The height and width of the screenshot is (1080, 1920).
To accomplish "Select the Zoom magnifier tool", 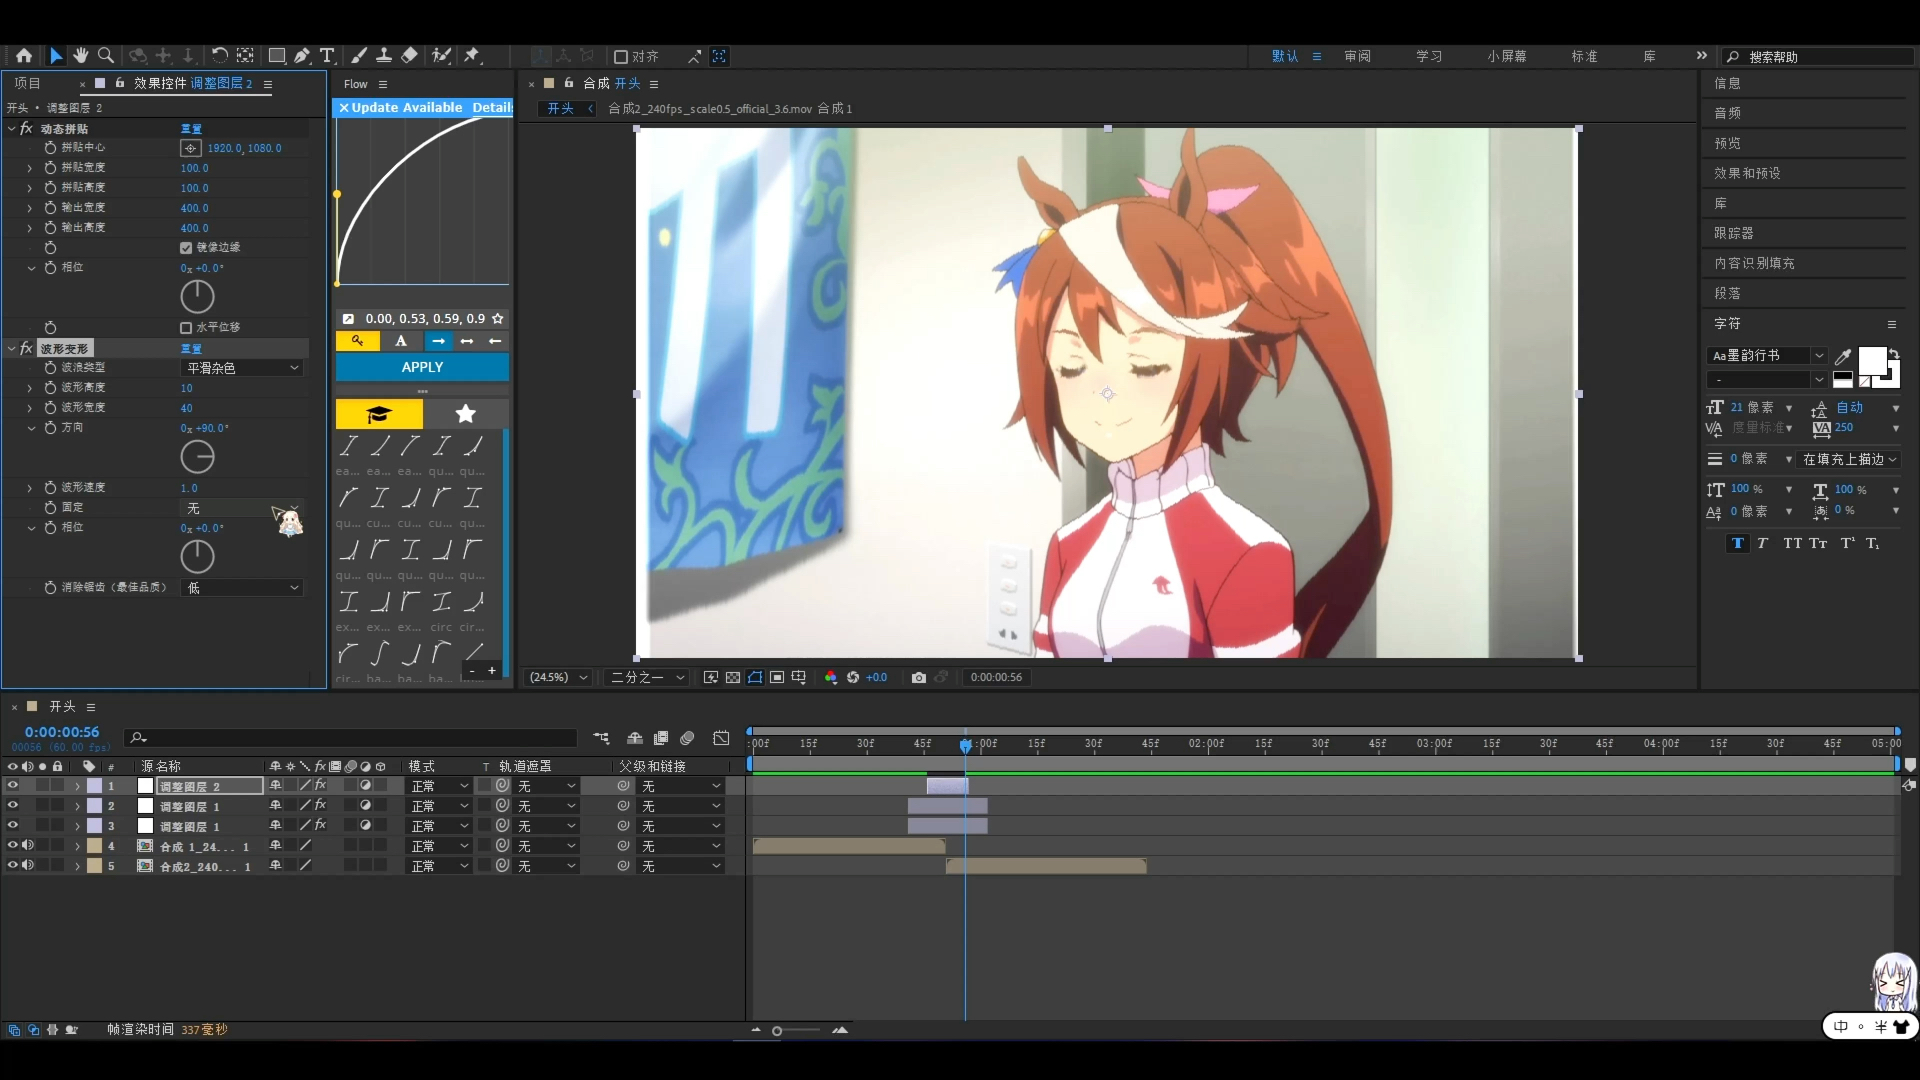I will [x=106, y=56].
